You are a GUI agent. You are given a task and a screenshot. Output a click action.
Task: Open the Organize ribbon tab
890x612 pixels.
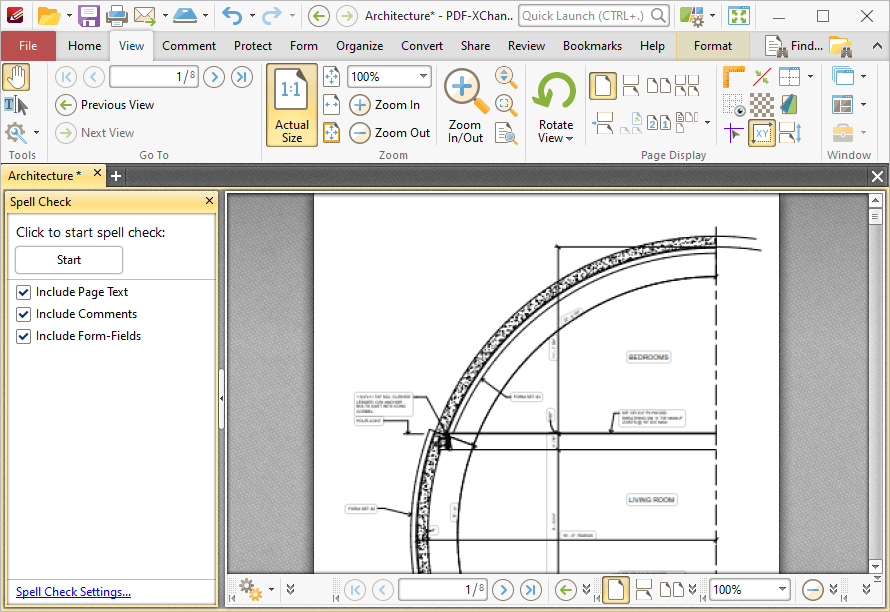pyautogui.click(x=359, y=46)
